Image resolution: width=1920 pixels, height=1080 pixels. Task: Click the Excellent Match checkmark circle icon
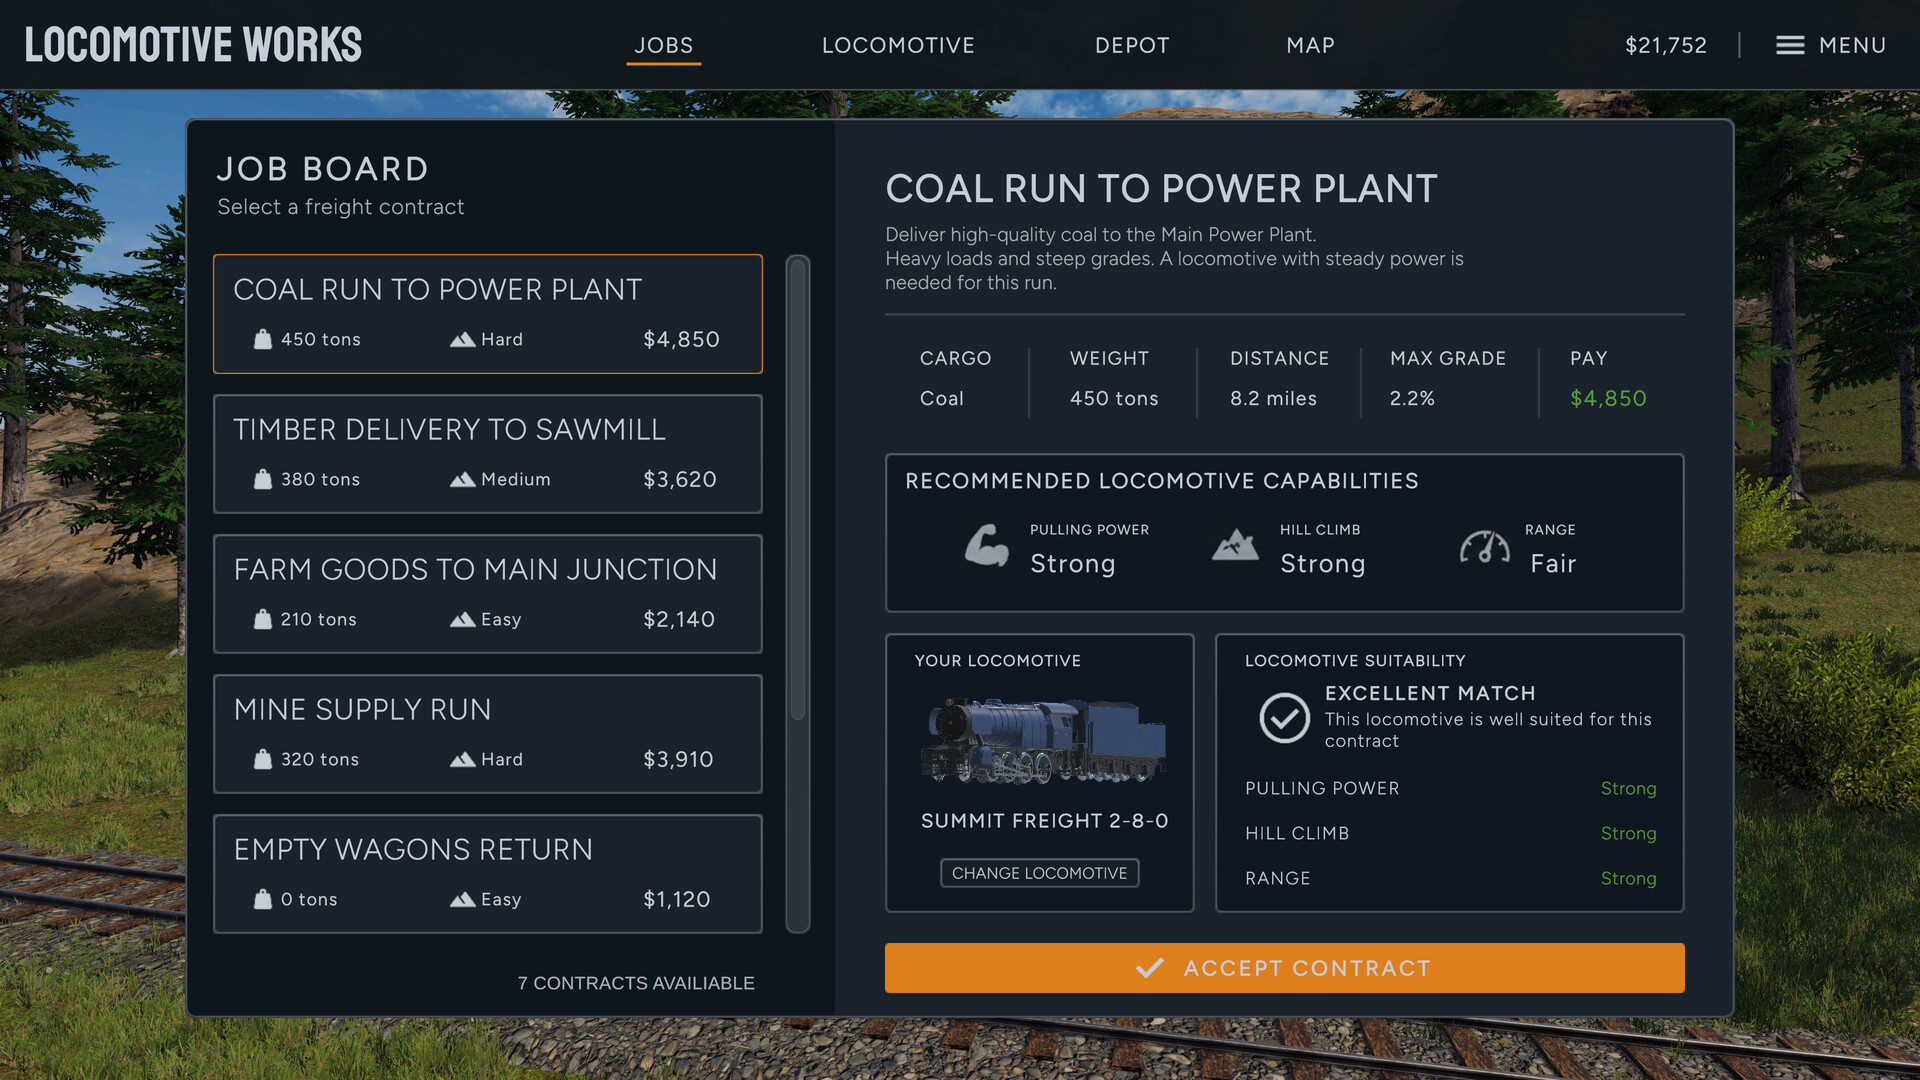click(x=1284, y=717)
